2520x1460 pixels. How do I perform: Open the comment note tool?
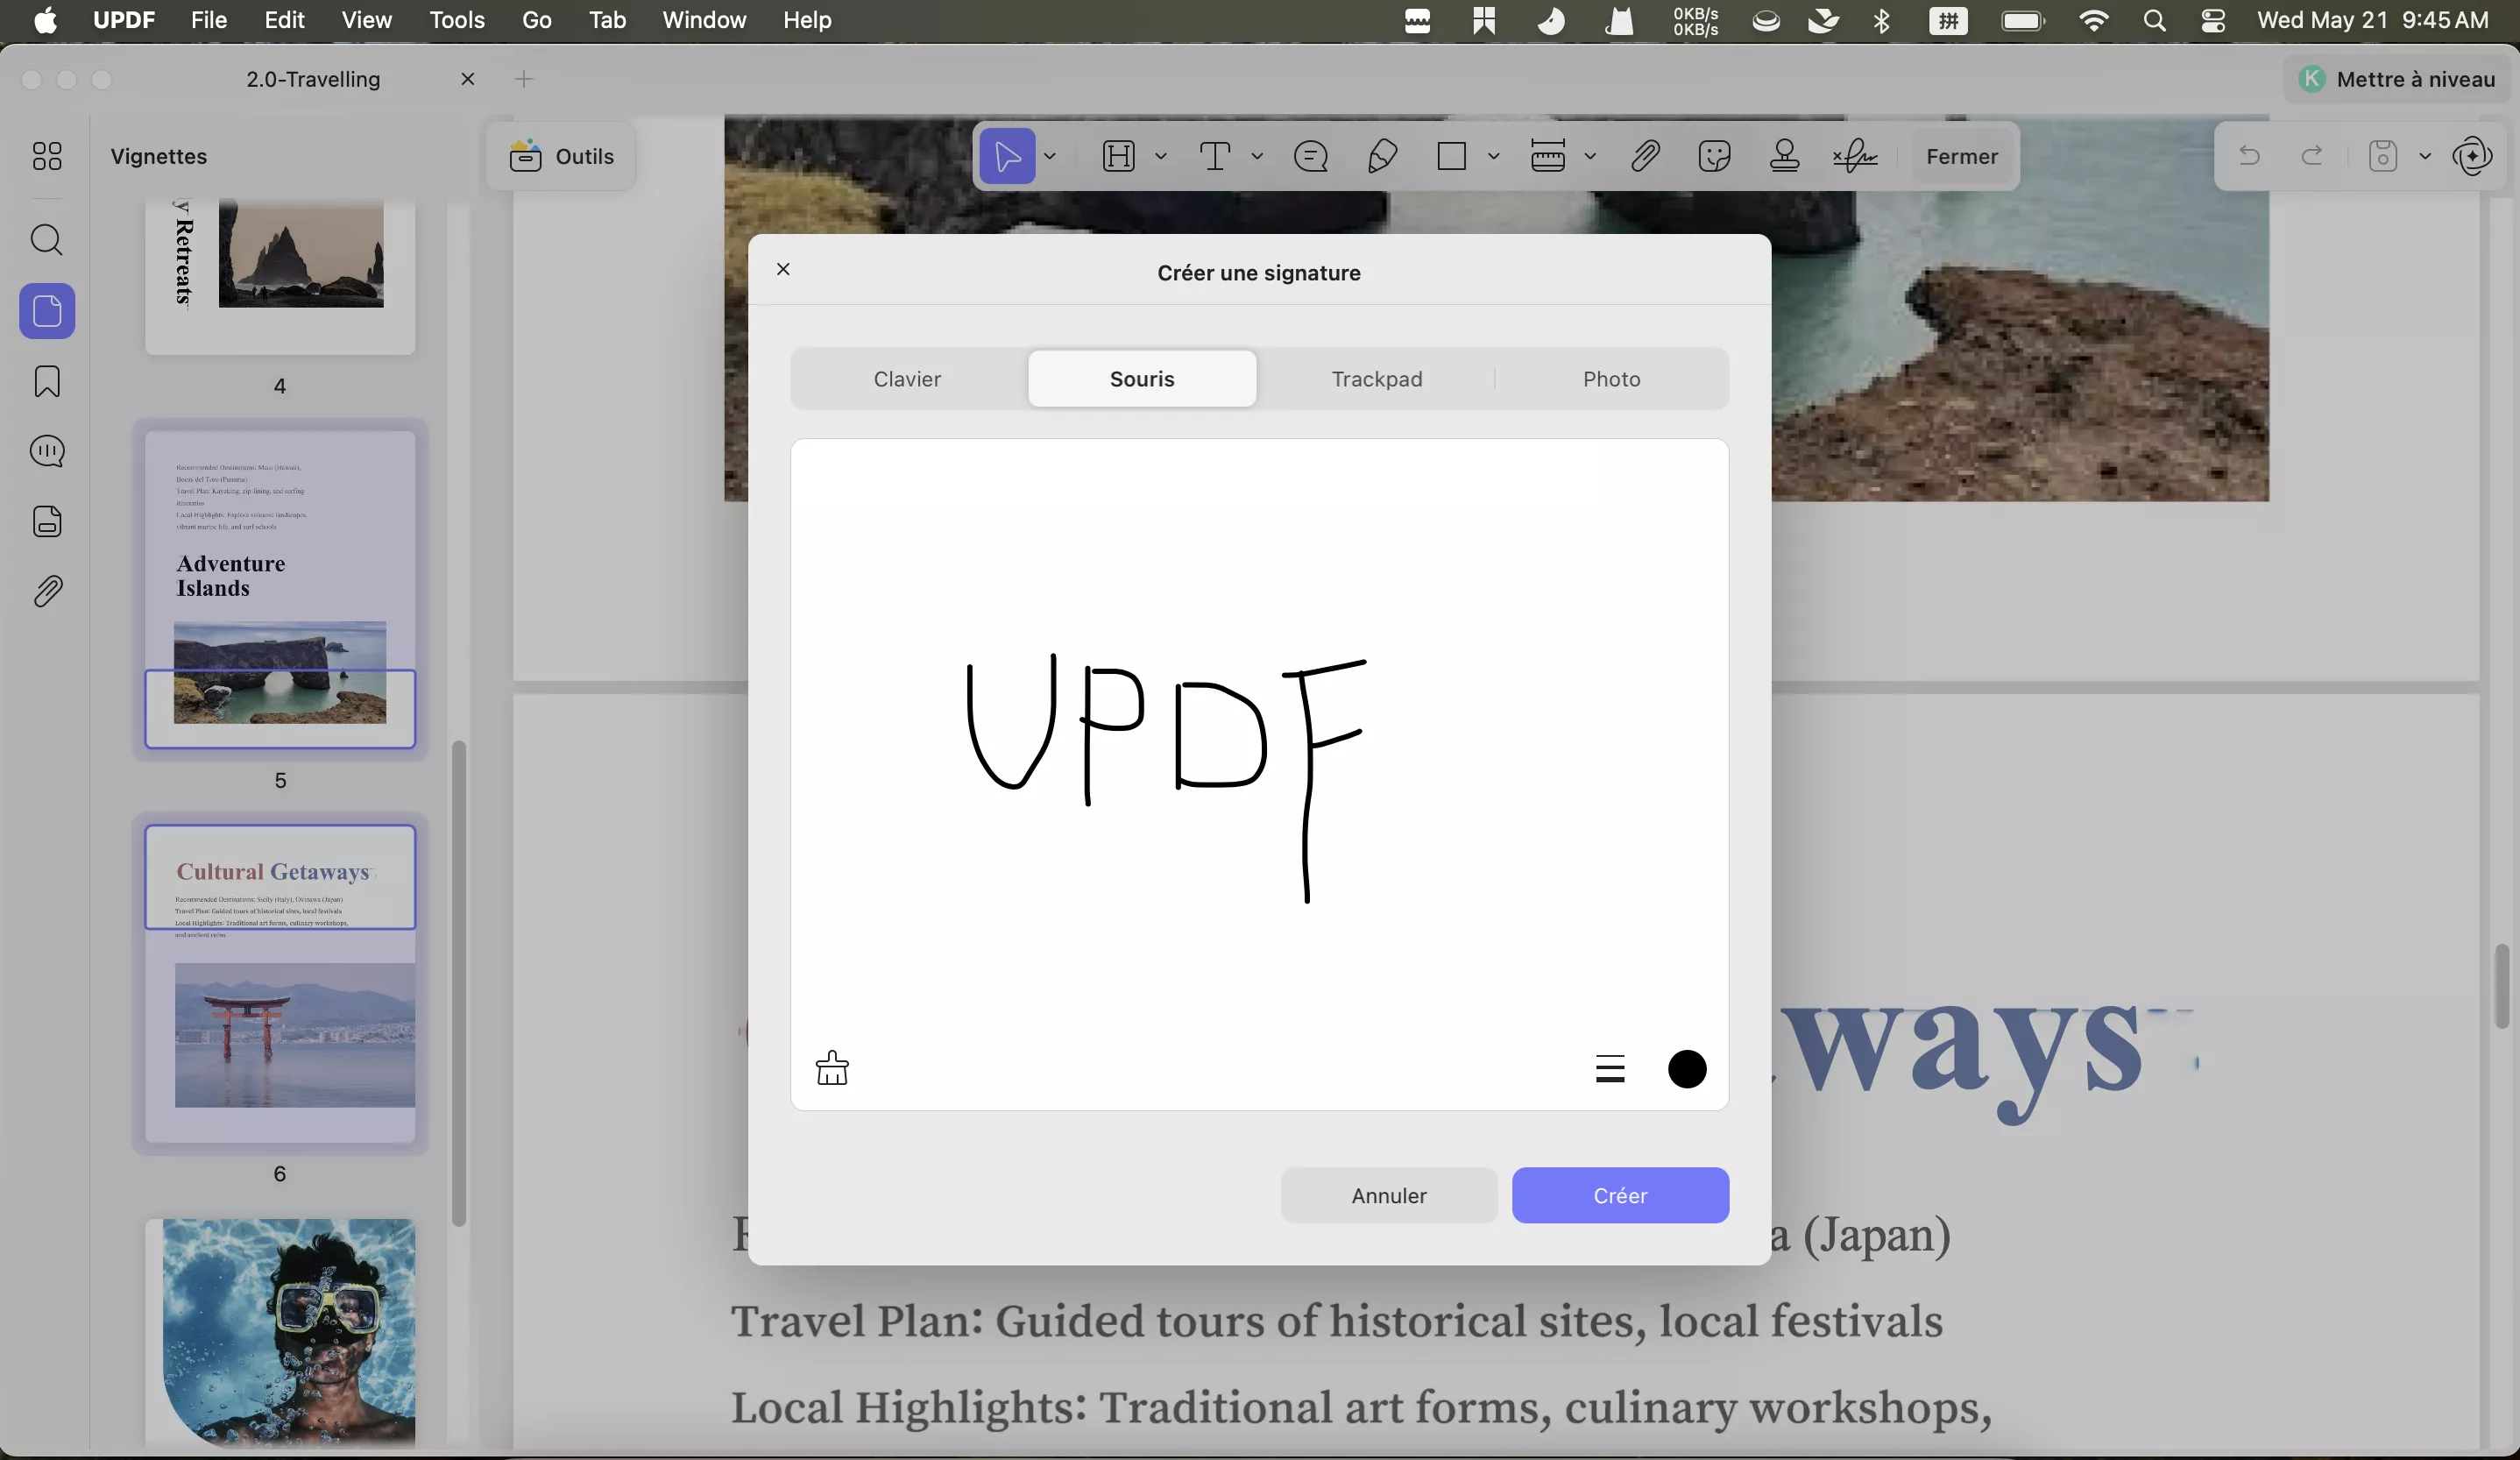[1310, 156]
